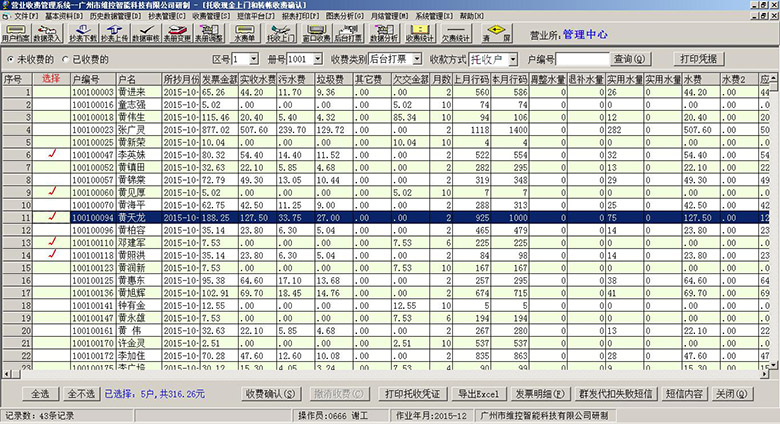Open the 基本资料 menu
The image size is (780, 424).
pyautogui.click(x=64, y=16)
